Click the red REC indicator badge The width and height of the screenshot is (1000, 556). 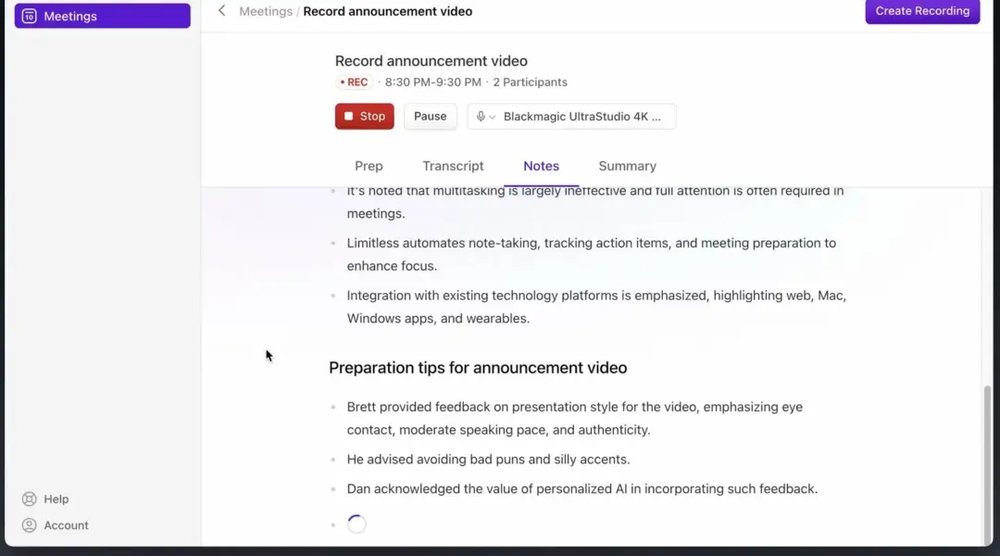354,82
